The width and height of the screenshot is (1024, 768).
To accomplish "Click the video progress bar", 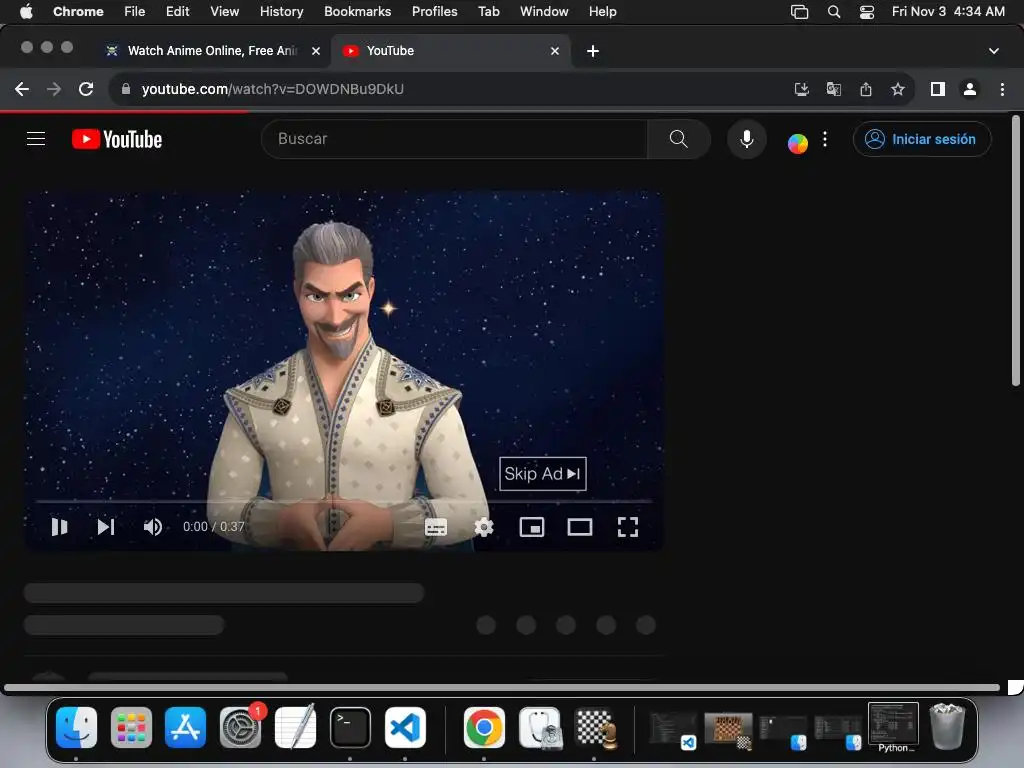I will [x=344, y=501].
